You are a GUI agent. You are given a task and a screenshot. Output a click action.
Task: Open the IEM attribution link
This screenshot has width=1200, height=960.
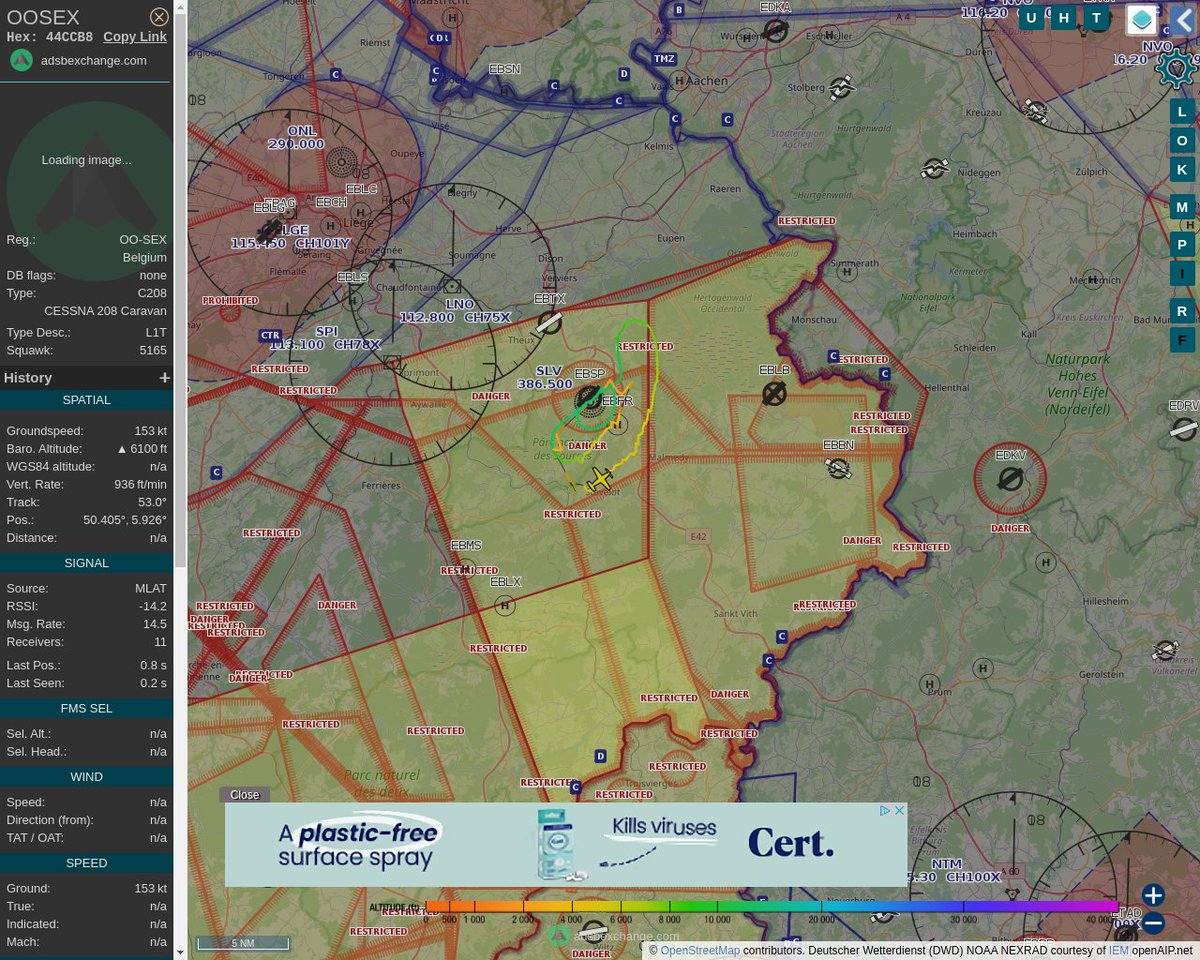pyautogui.click(x=1118, y=950)
